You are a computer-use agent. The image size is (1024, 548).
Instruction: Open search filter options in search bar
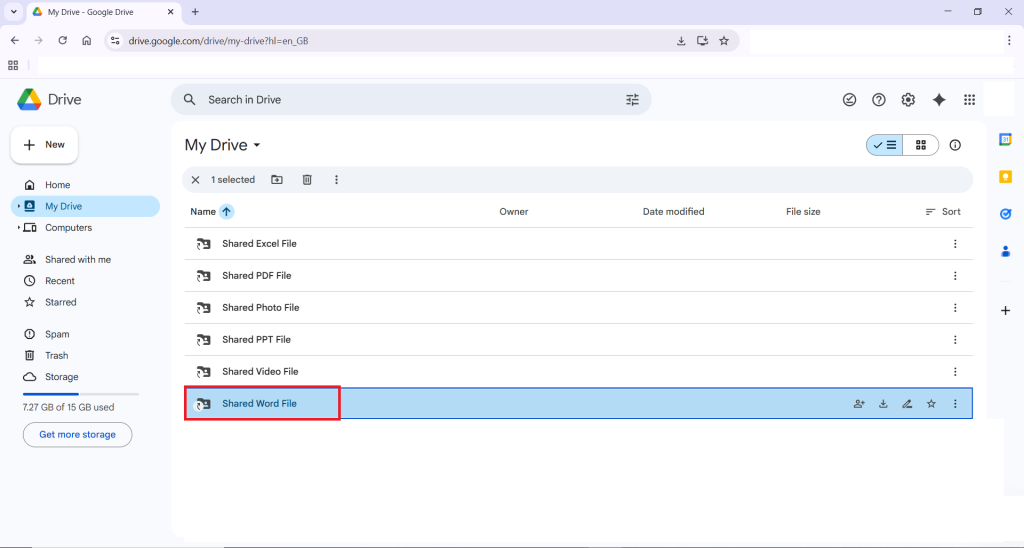[x=632, y=100]
